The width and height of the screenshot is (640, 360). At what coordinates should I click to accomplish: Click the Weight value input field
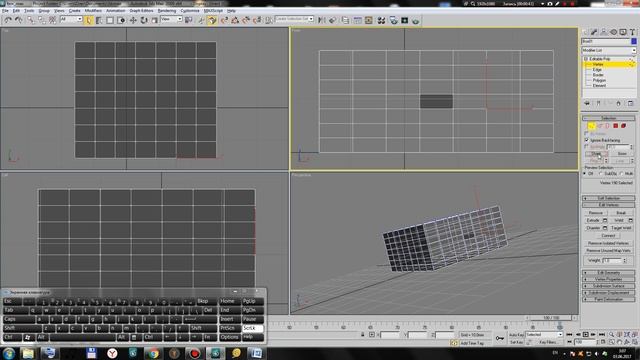(611, 260)
